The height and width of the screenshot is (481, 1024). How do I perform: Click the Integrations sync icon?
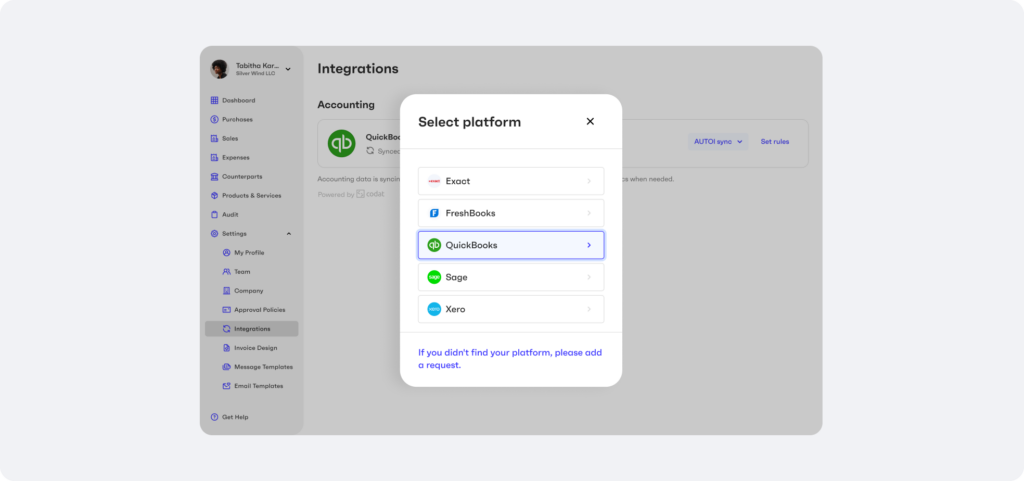(x=227, y=329)
